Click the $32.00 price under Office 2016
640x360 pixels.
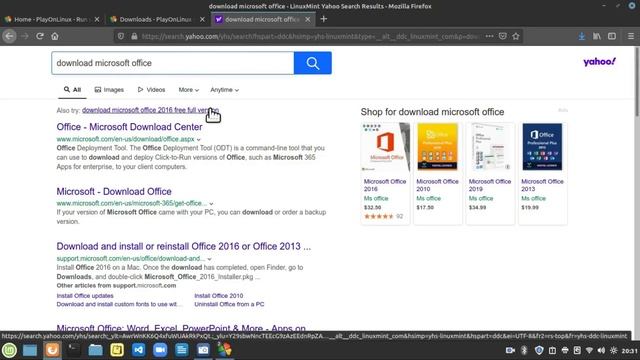coord(371,207)
